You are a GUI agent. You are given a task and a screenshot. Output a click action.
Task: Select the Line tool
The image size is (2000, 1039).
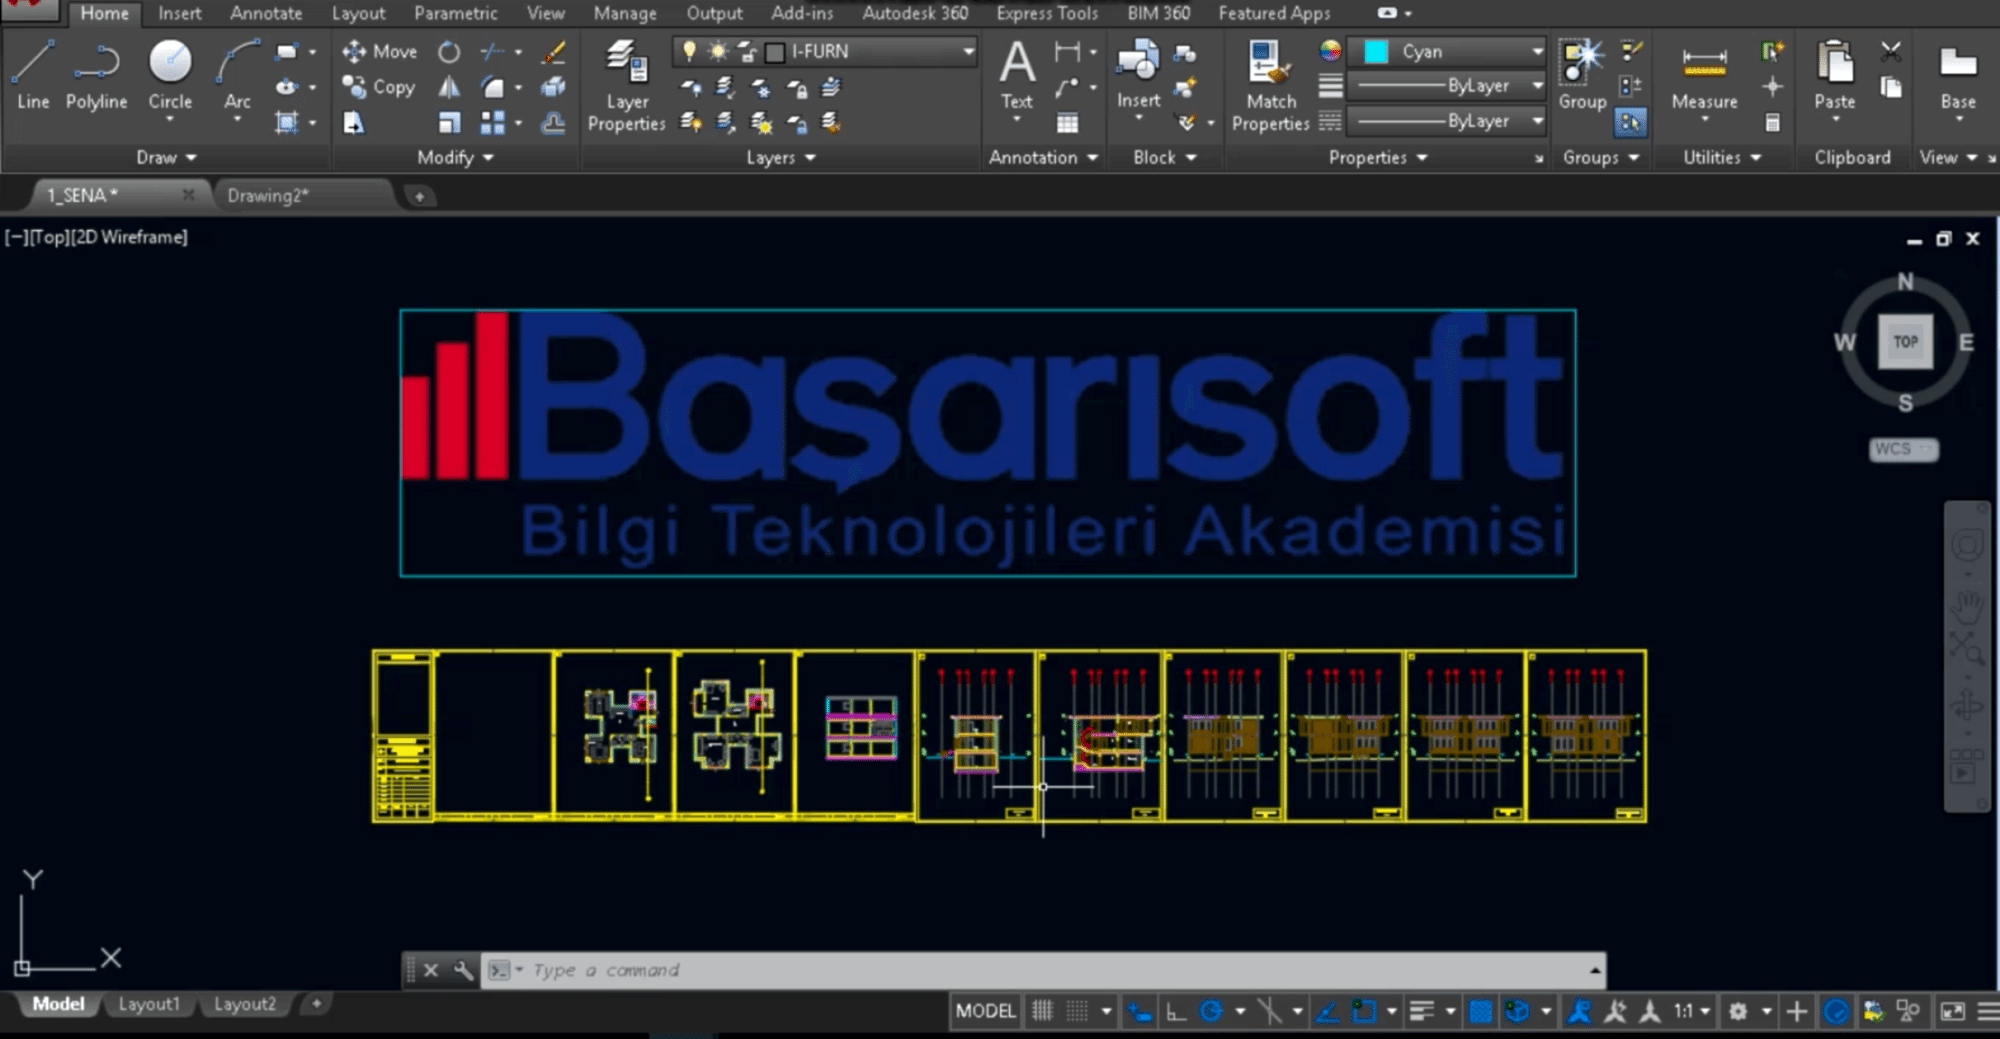(33, 75)
